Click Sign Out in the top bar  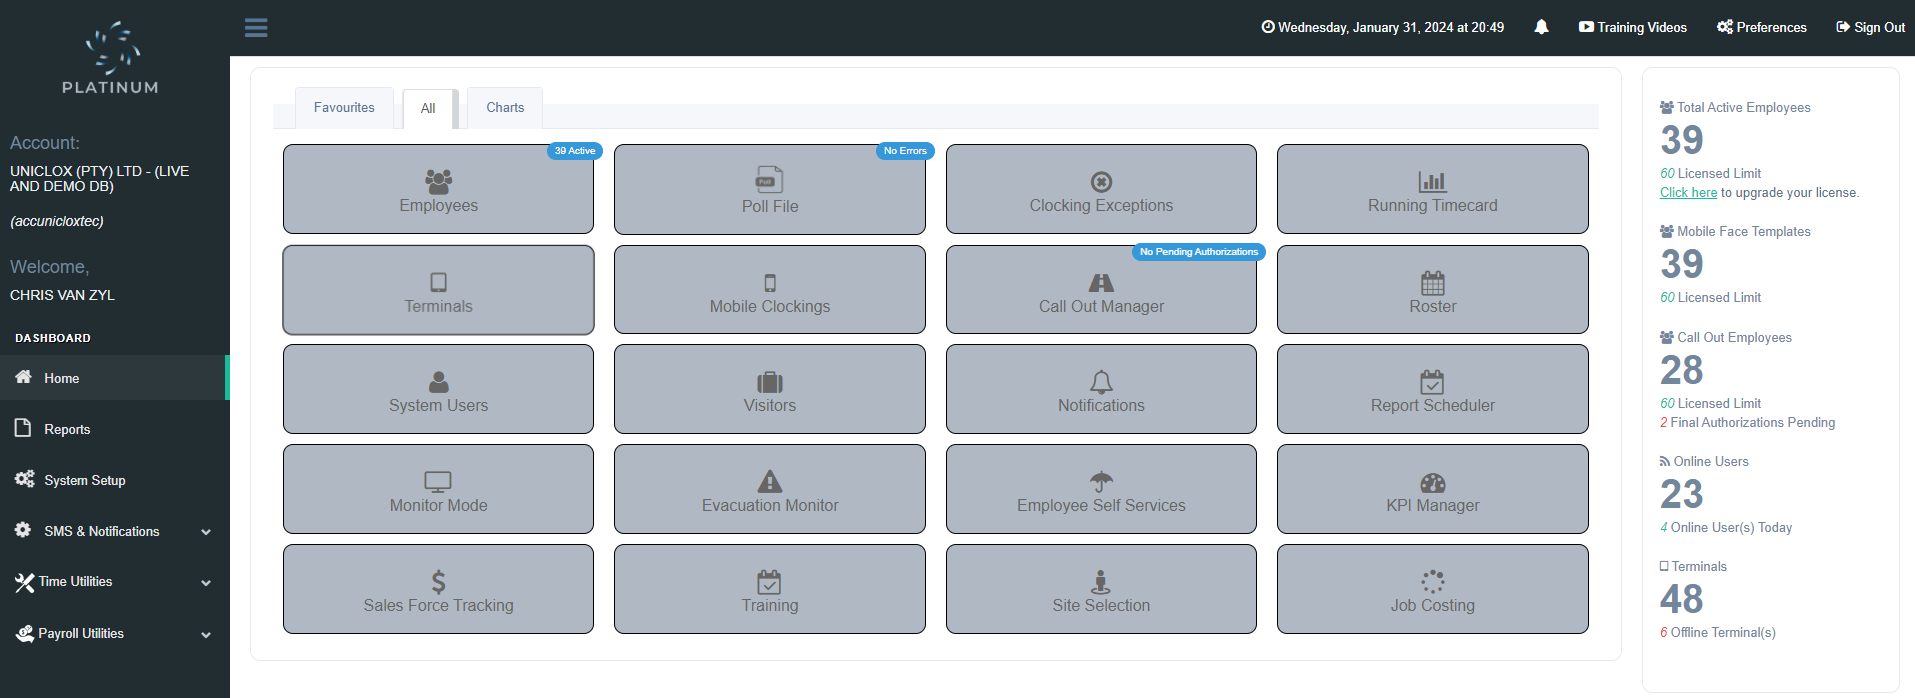click(x=1870, y=27)
